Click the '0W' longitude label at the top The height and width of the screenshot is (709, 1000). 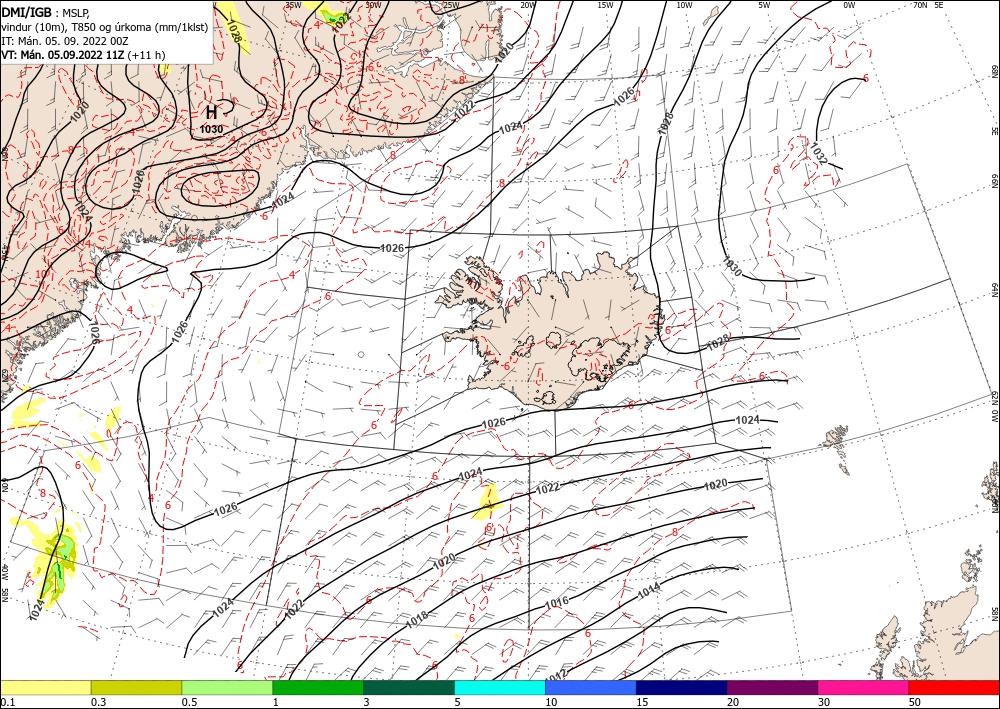(x=849, y=5)
